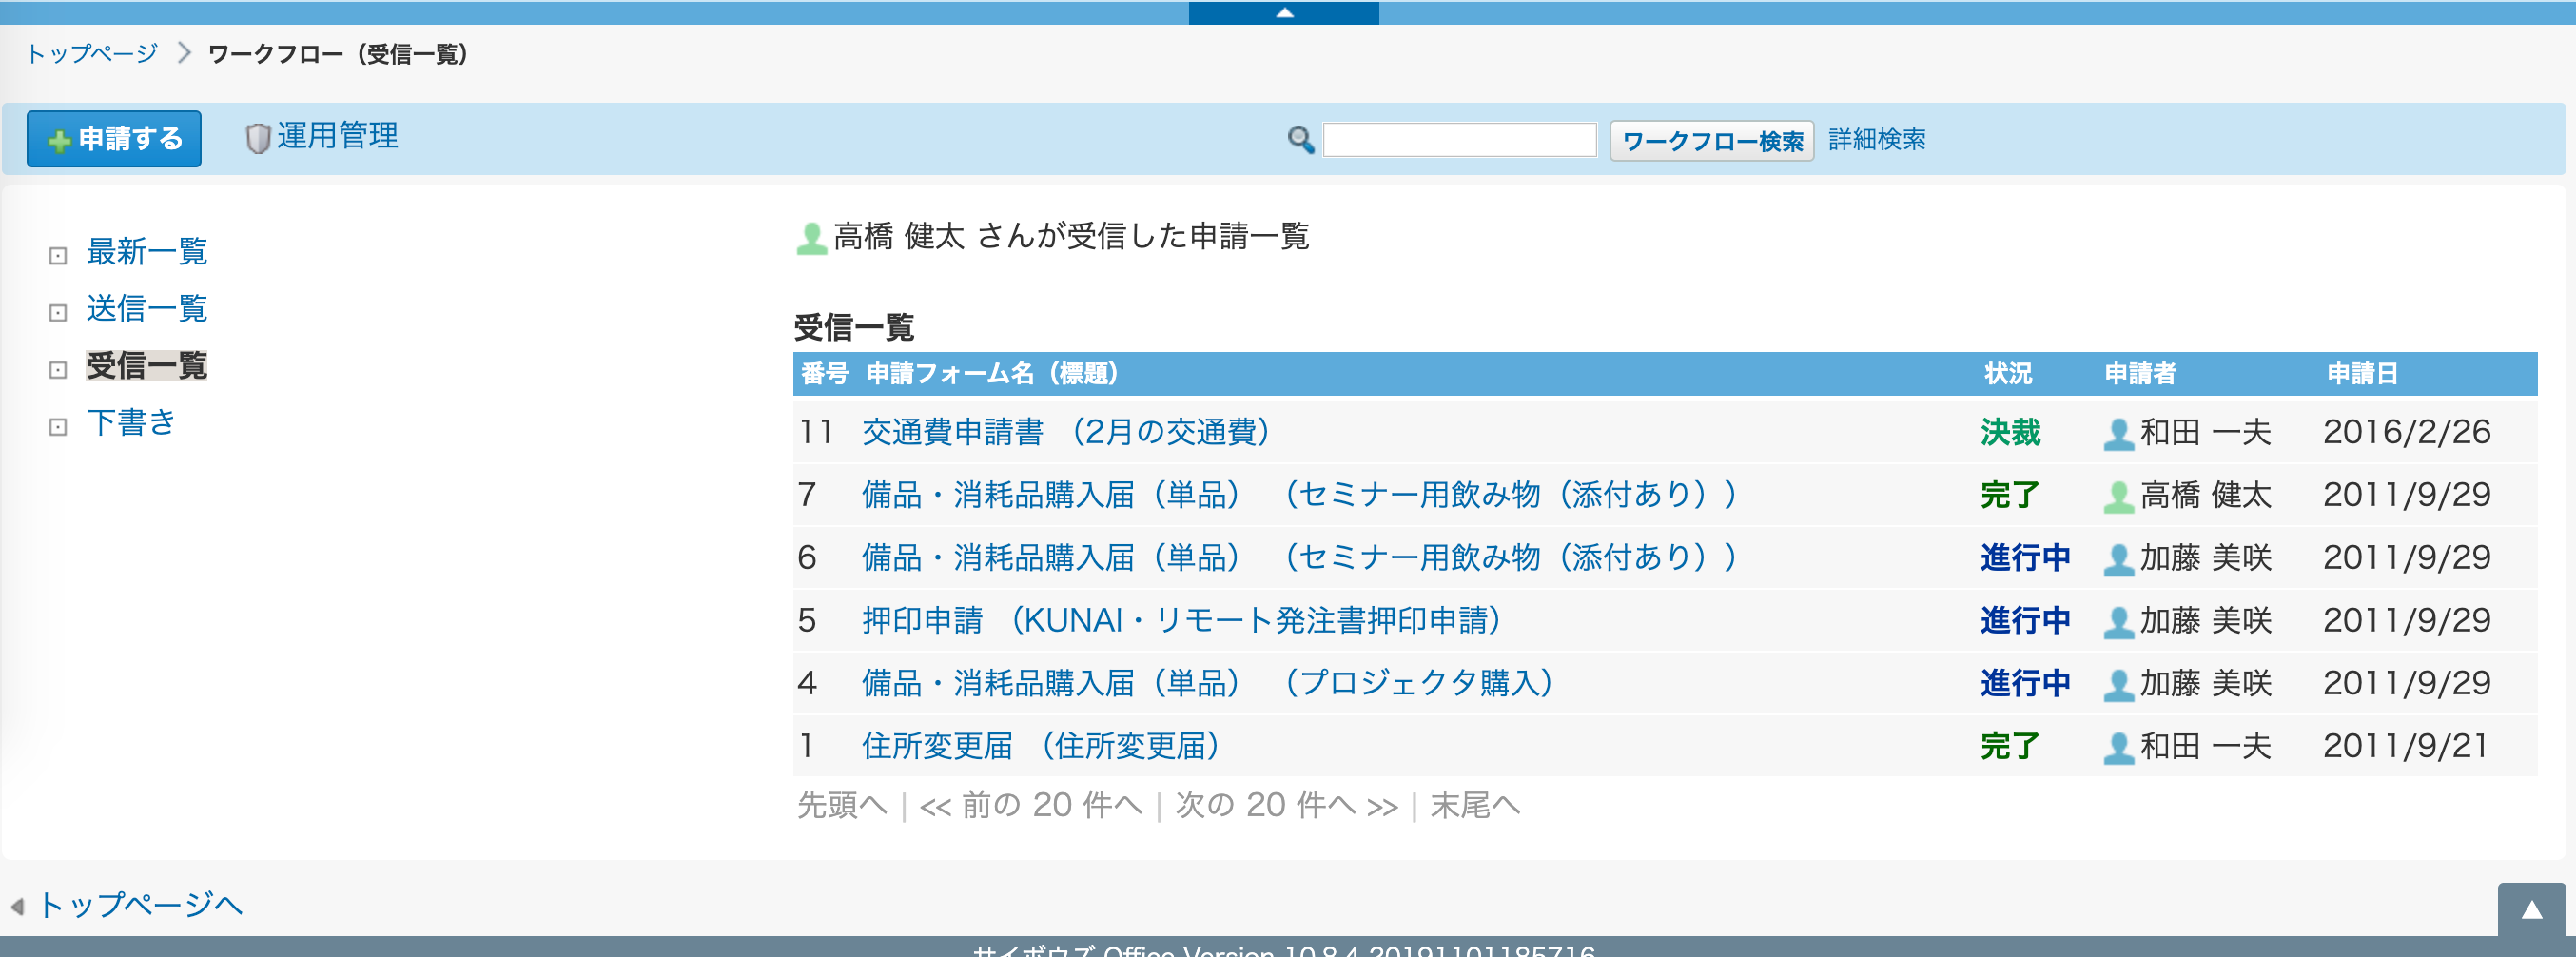Click 申請フォーム名（標題） column header

tap(992, 374)
